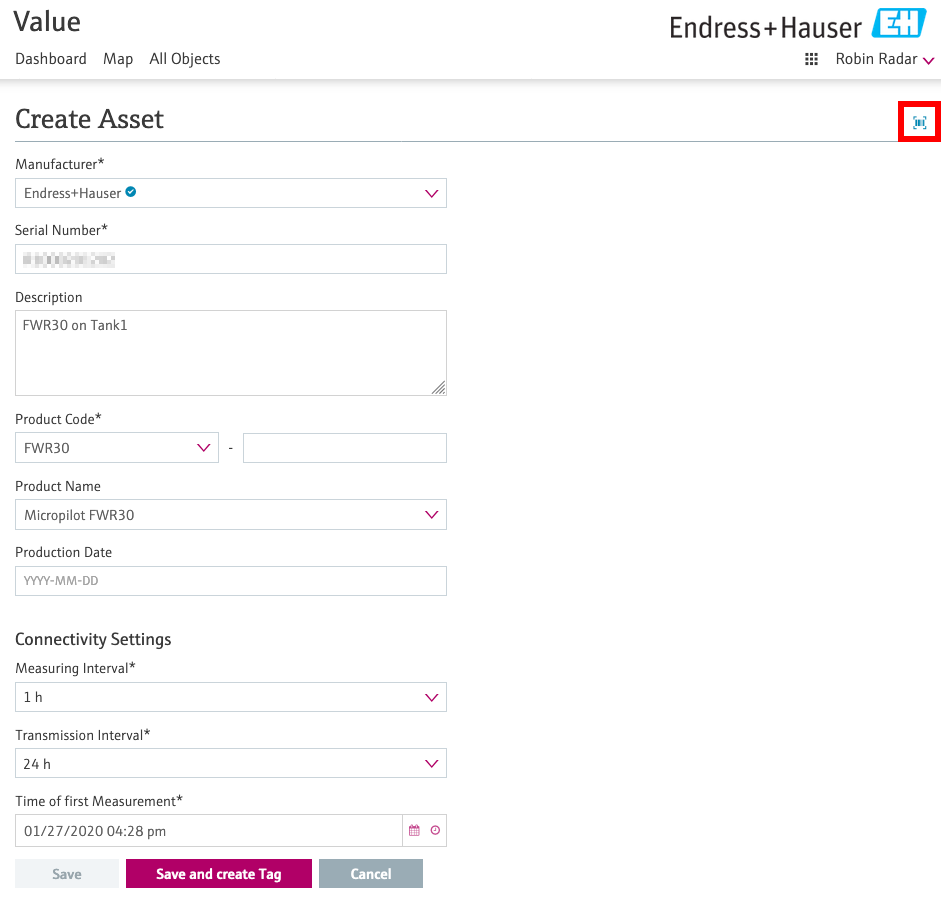Expand the FWR30 Product Code dropdown
941x900 pixels.
pyautogui.click(x=117, y=448)
